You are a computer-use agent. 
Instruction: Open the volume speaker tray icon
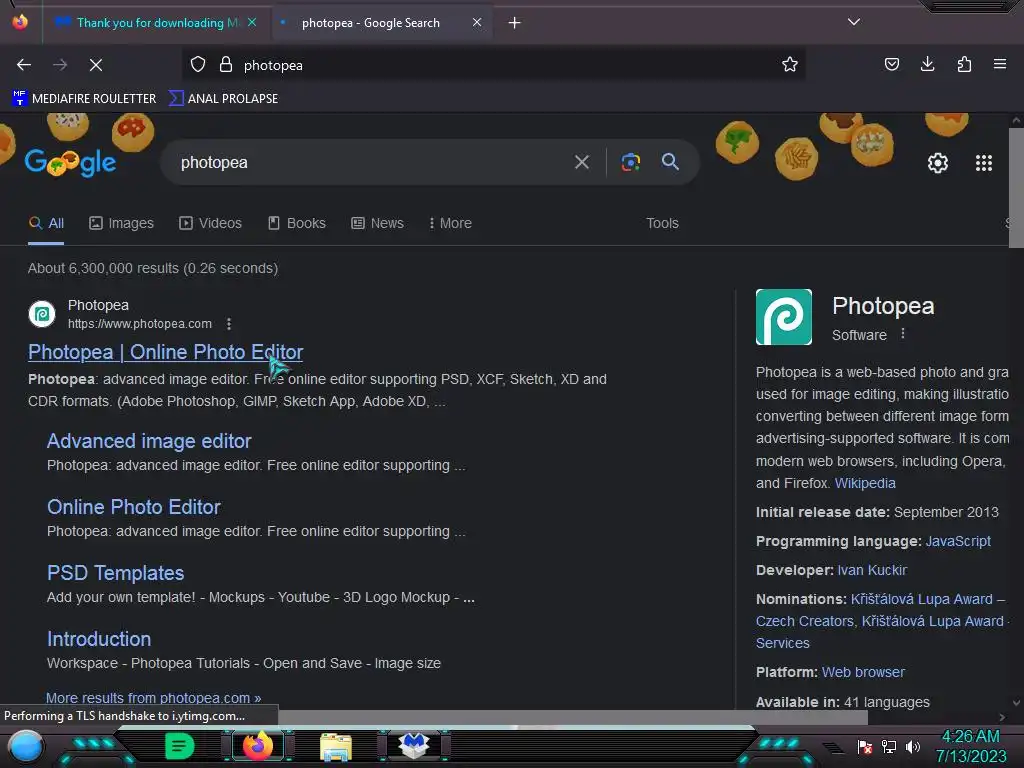(913, 746)
